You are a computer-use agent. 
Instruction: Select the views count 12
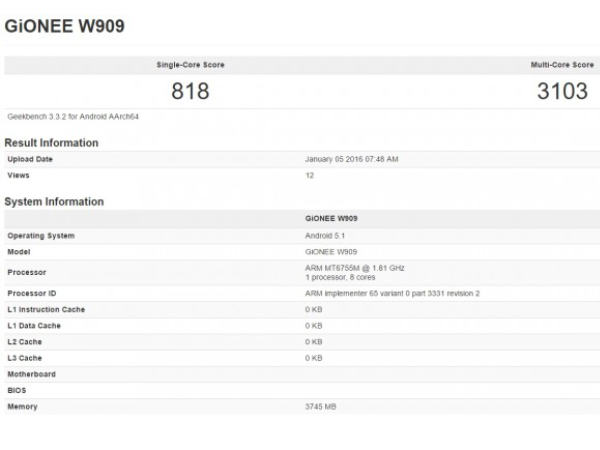coord(310,176)
